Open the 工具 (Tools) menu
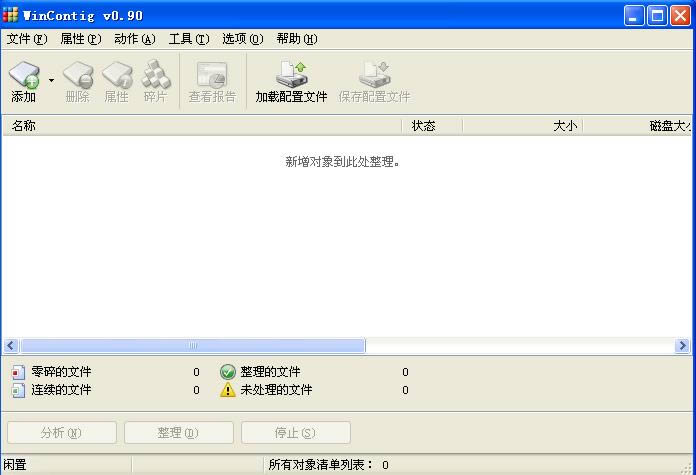 (x=188, y=39)
